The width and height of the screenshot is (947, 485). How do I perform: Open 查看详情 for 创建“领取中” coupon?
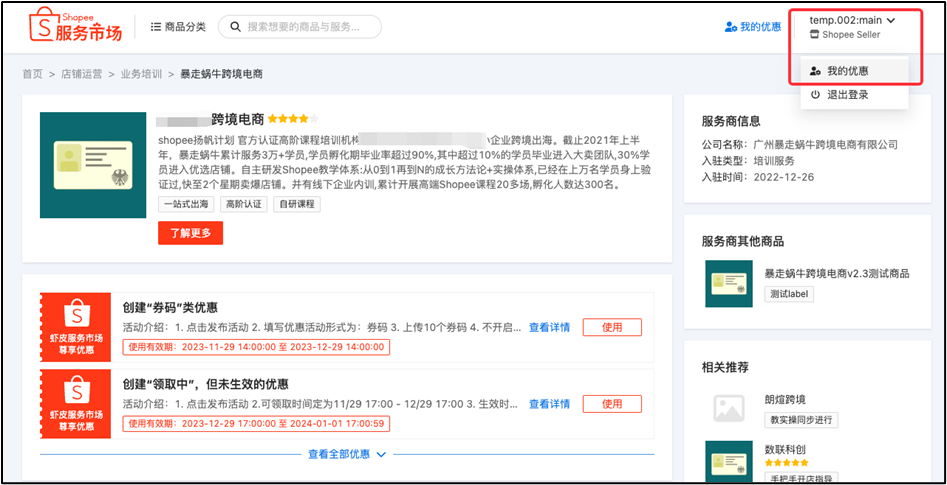coord(550,404)
